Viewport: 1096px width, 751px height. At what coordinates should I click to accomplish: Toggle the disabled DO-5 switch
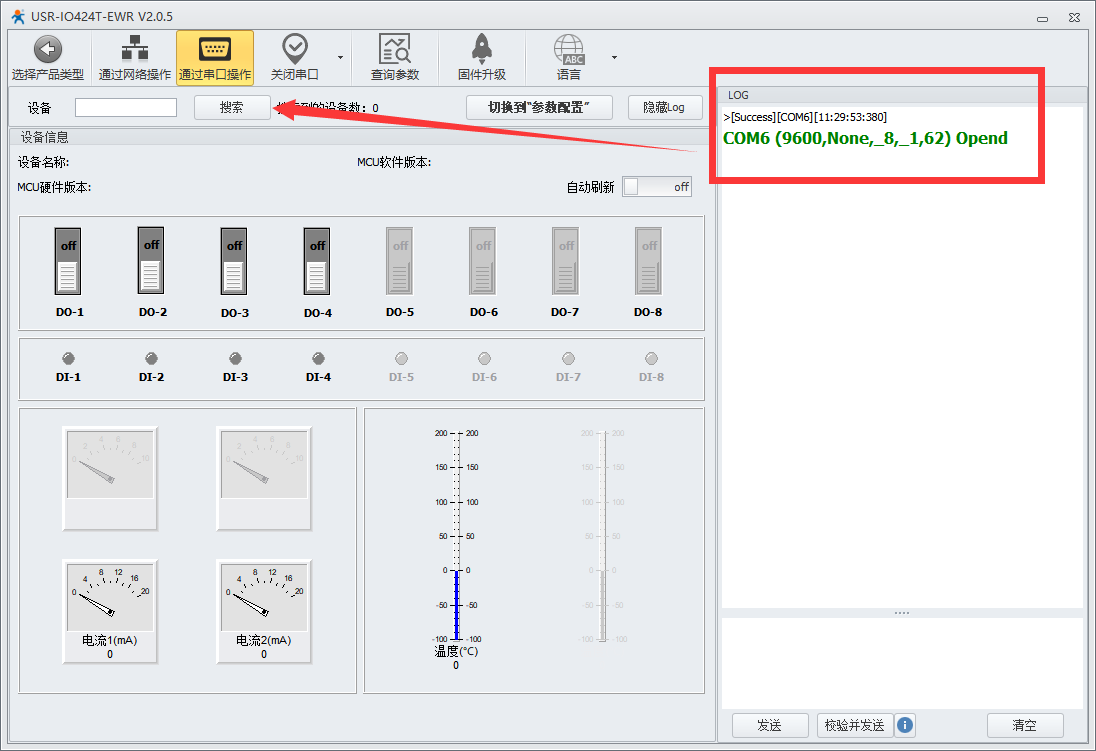(x=400, y=261)
